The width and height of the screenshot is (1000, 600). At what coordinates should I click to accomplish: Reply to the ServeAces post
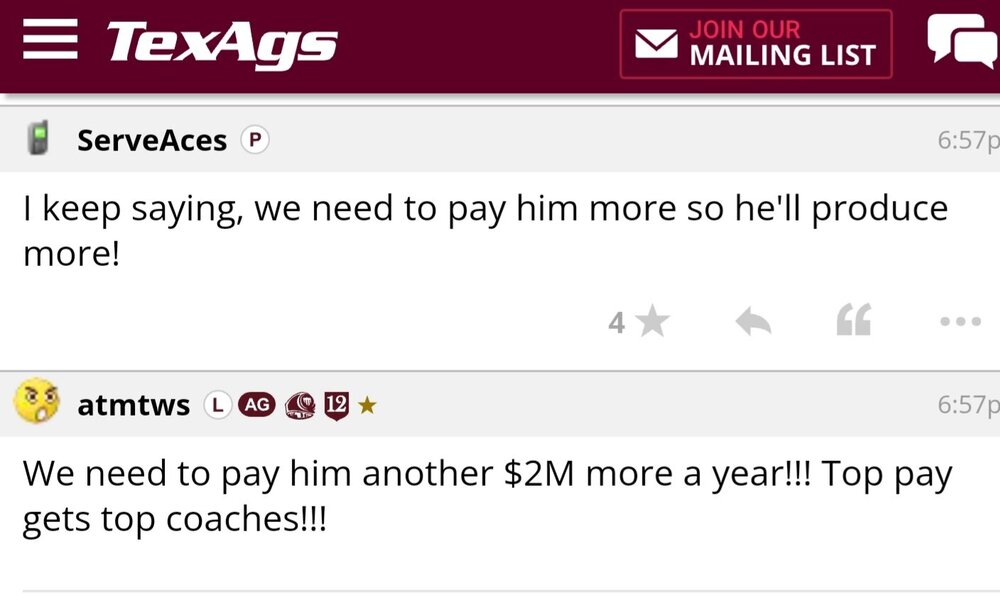pyautogui.click(x=753, y=322)
